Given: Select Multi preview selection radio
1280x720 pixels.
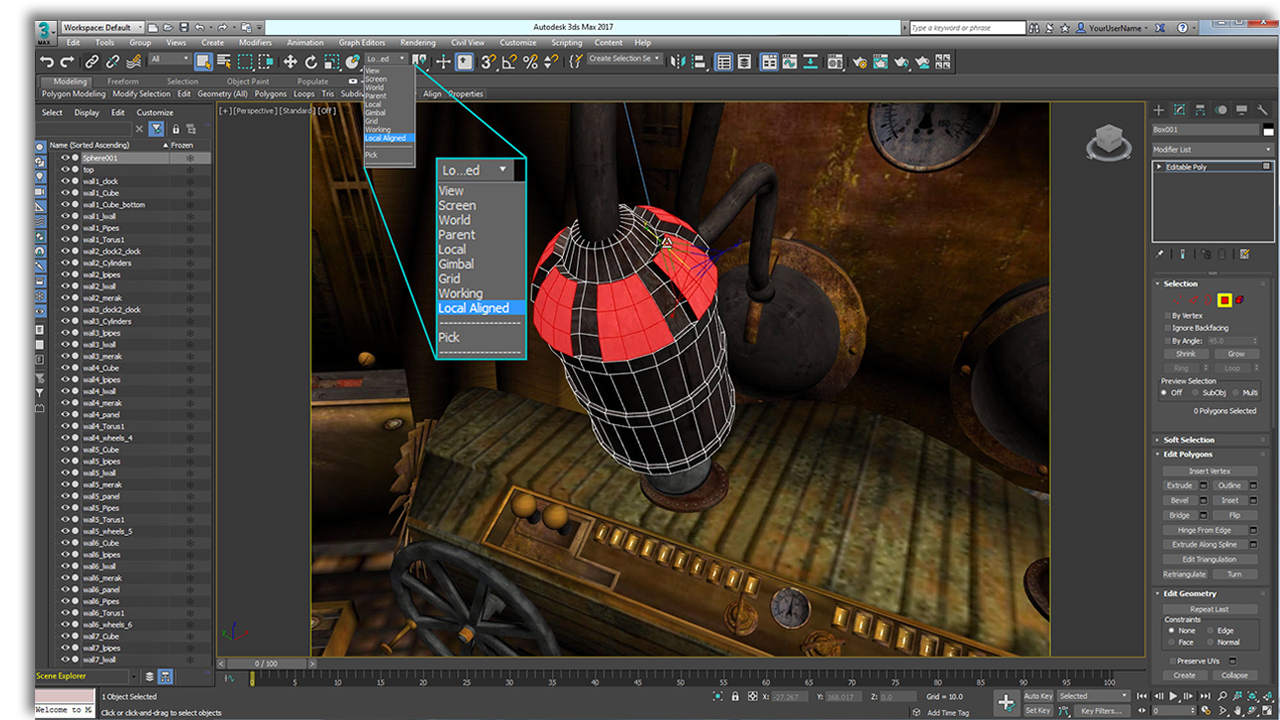Looking at the screenshot, I should coord(1235,393).
